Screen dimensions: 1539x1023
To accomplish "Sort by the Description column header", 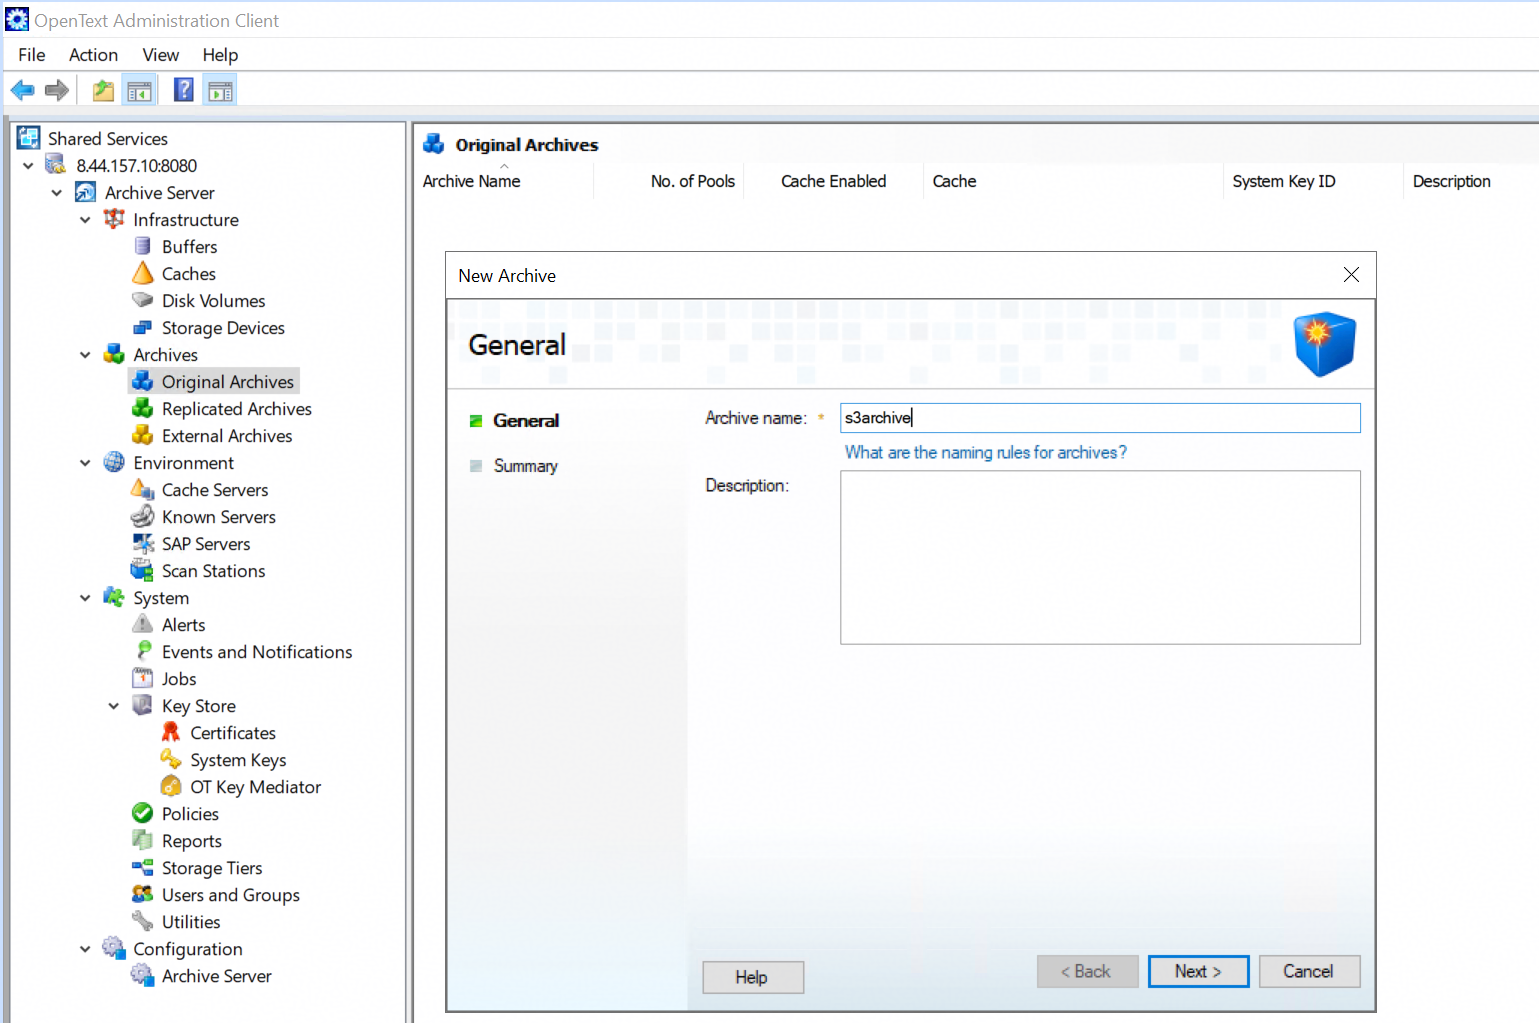I will (x=1471, y=181).
